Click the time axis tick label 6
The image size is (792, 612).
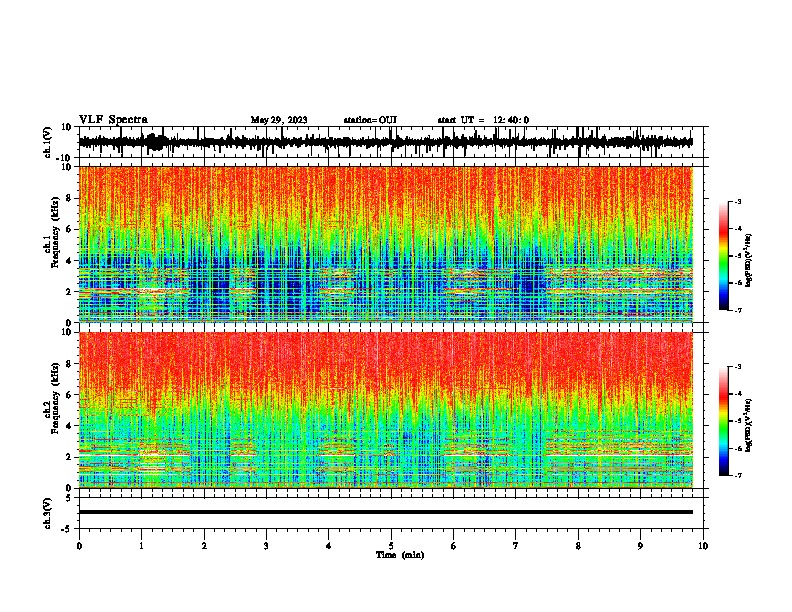[454, 546]
